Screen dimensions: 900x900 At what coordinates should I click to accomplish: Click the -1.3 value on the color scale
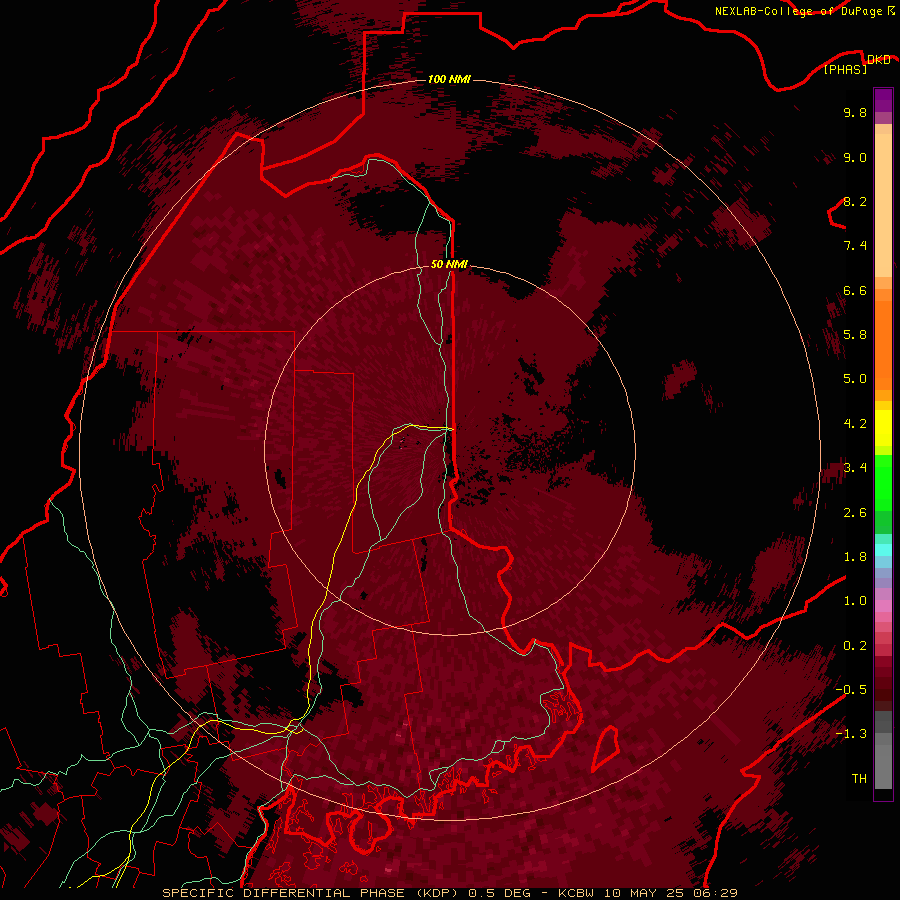click(x=851, y=734)
